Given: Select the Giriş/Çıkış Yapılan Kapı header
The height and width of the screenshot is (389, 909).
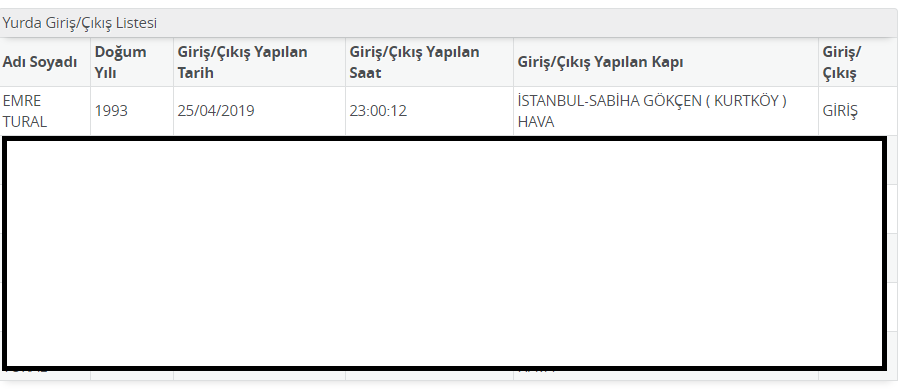Looking at the screenshot, I should [600, 62].
